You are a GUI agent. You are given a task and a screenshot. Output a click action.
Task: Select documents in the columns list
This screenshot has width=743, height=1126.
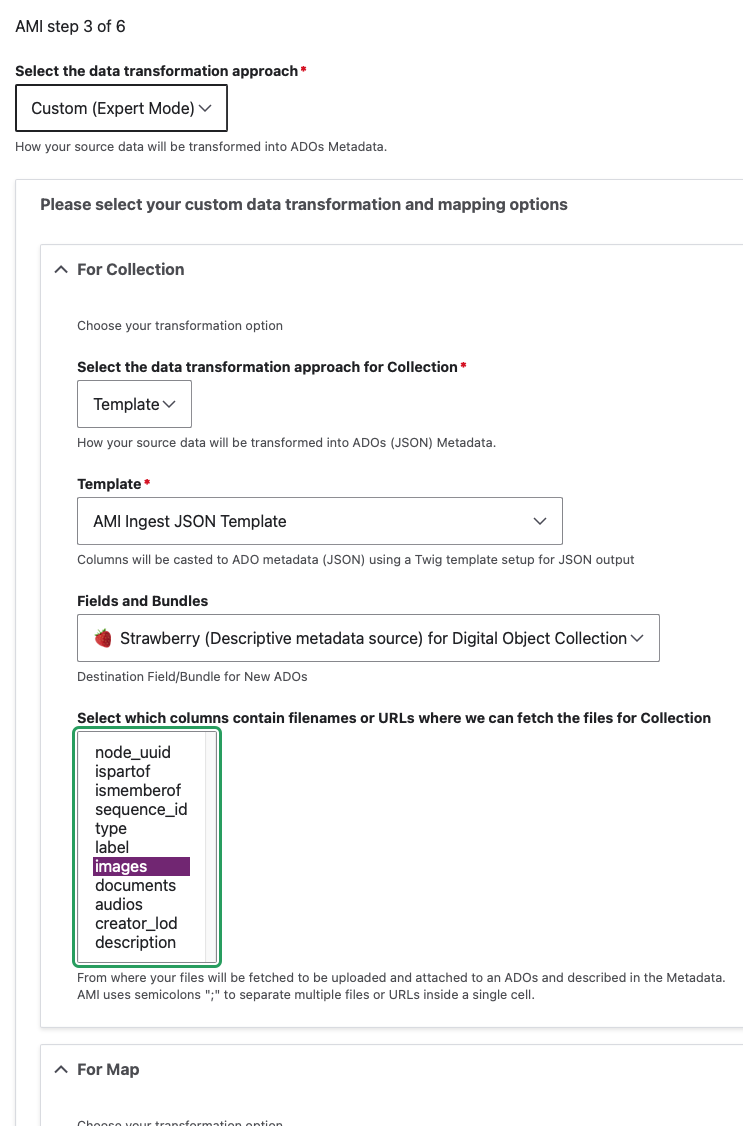(x=135, y=885)
